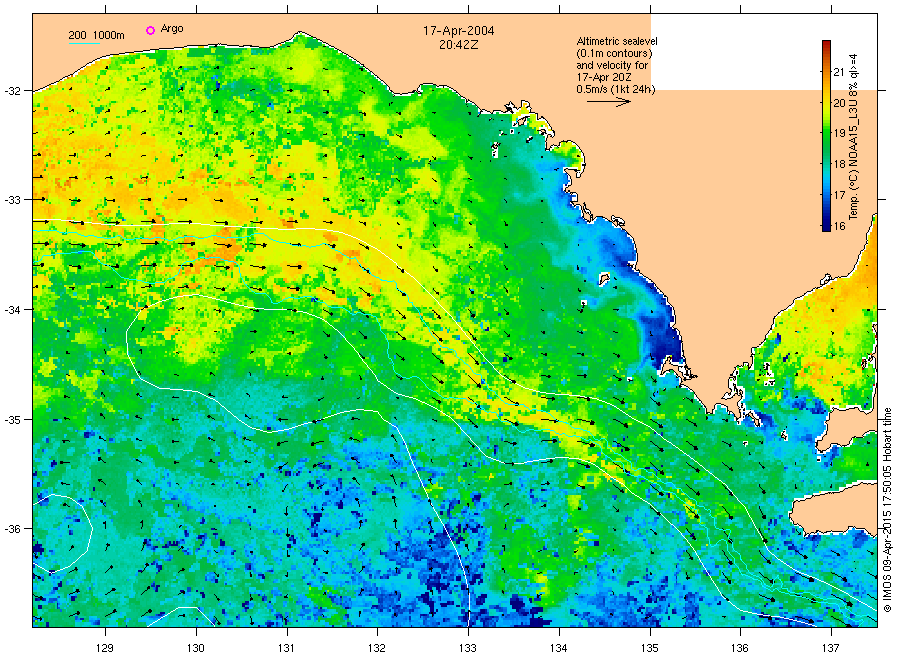Click the 137 longitude axis label

pos(831,648)
